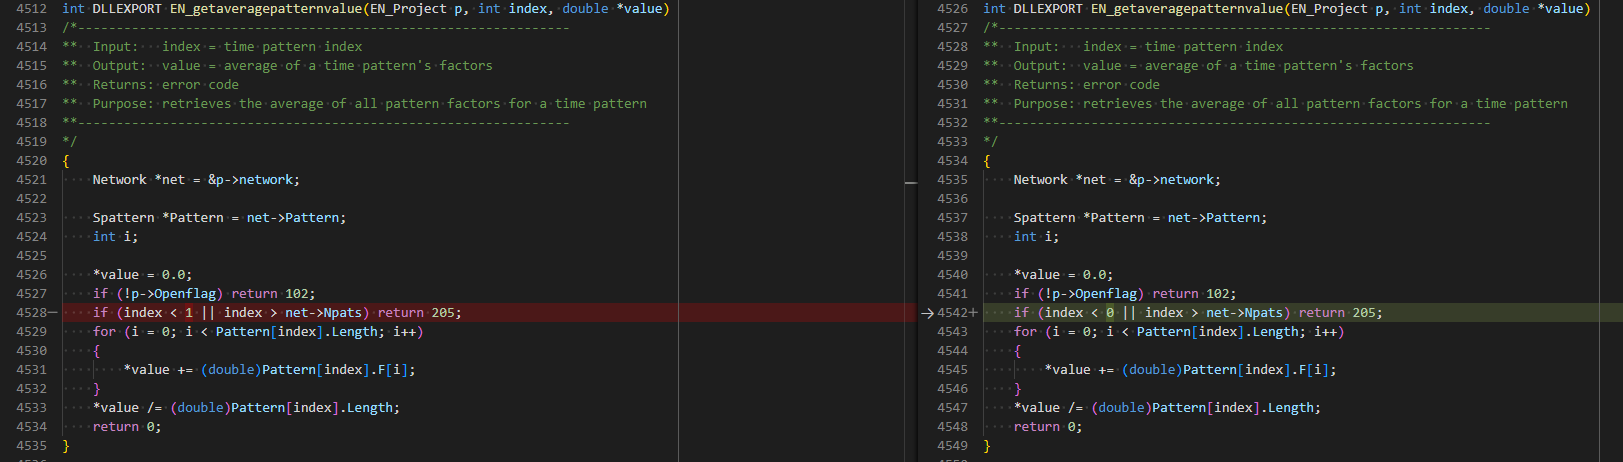Click 'return 0;' on right line 4548
This screenshot has width=1623, height=462.
(1048, 427)
